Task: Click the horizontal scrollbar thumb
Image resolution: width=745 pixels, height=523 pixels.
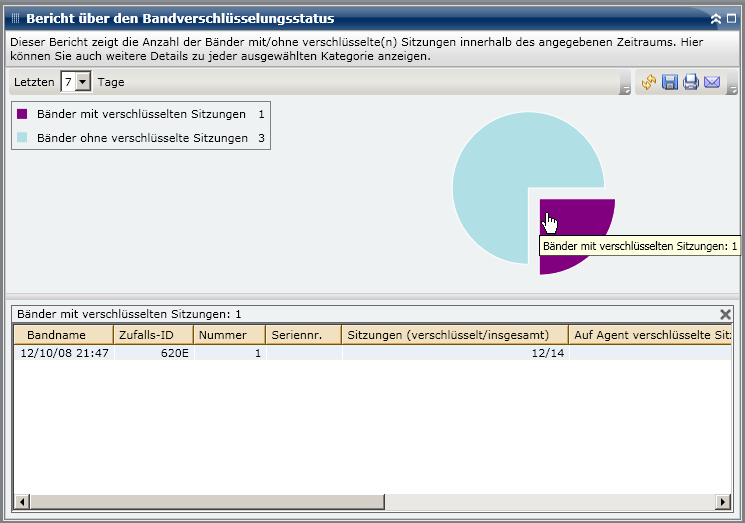Action: tap(207, 502)
